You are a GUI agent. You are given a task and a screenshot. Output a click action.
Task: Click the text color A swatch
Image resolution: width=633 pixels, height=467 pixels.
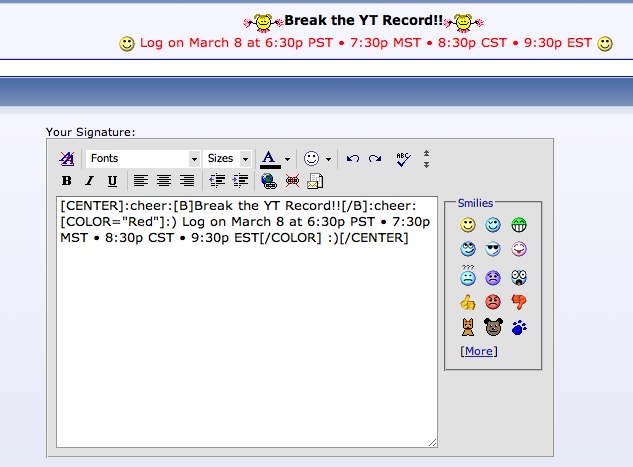[269, 159]
